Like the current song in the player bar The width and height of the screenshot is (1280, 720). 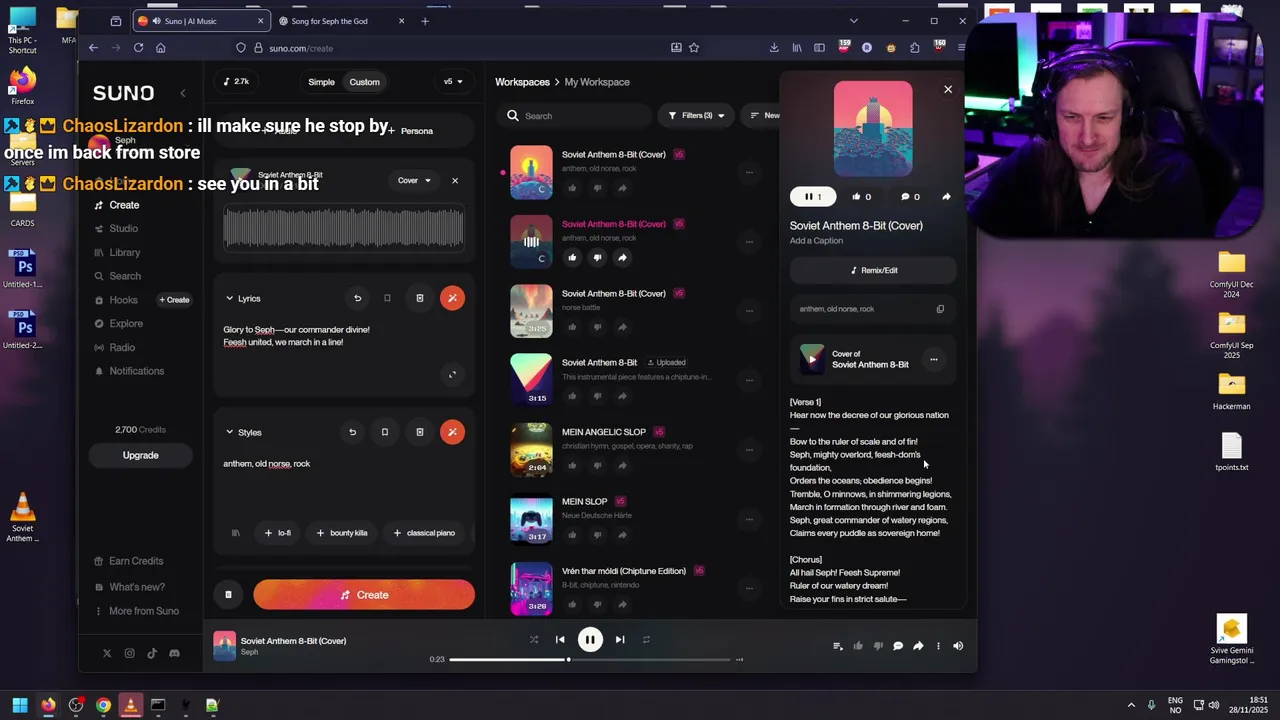tap(858, 646)
